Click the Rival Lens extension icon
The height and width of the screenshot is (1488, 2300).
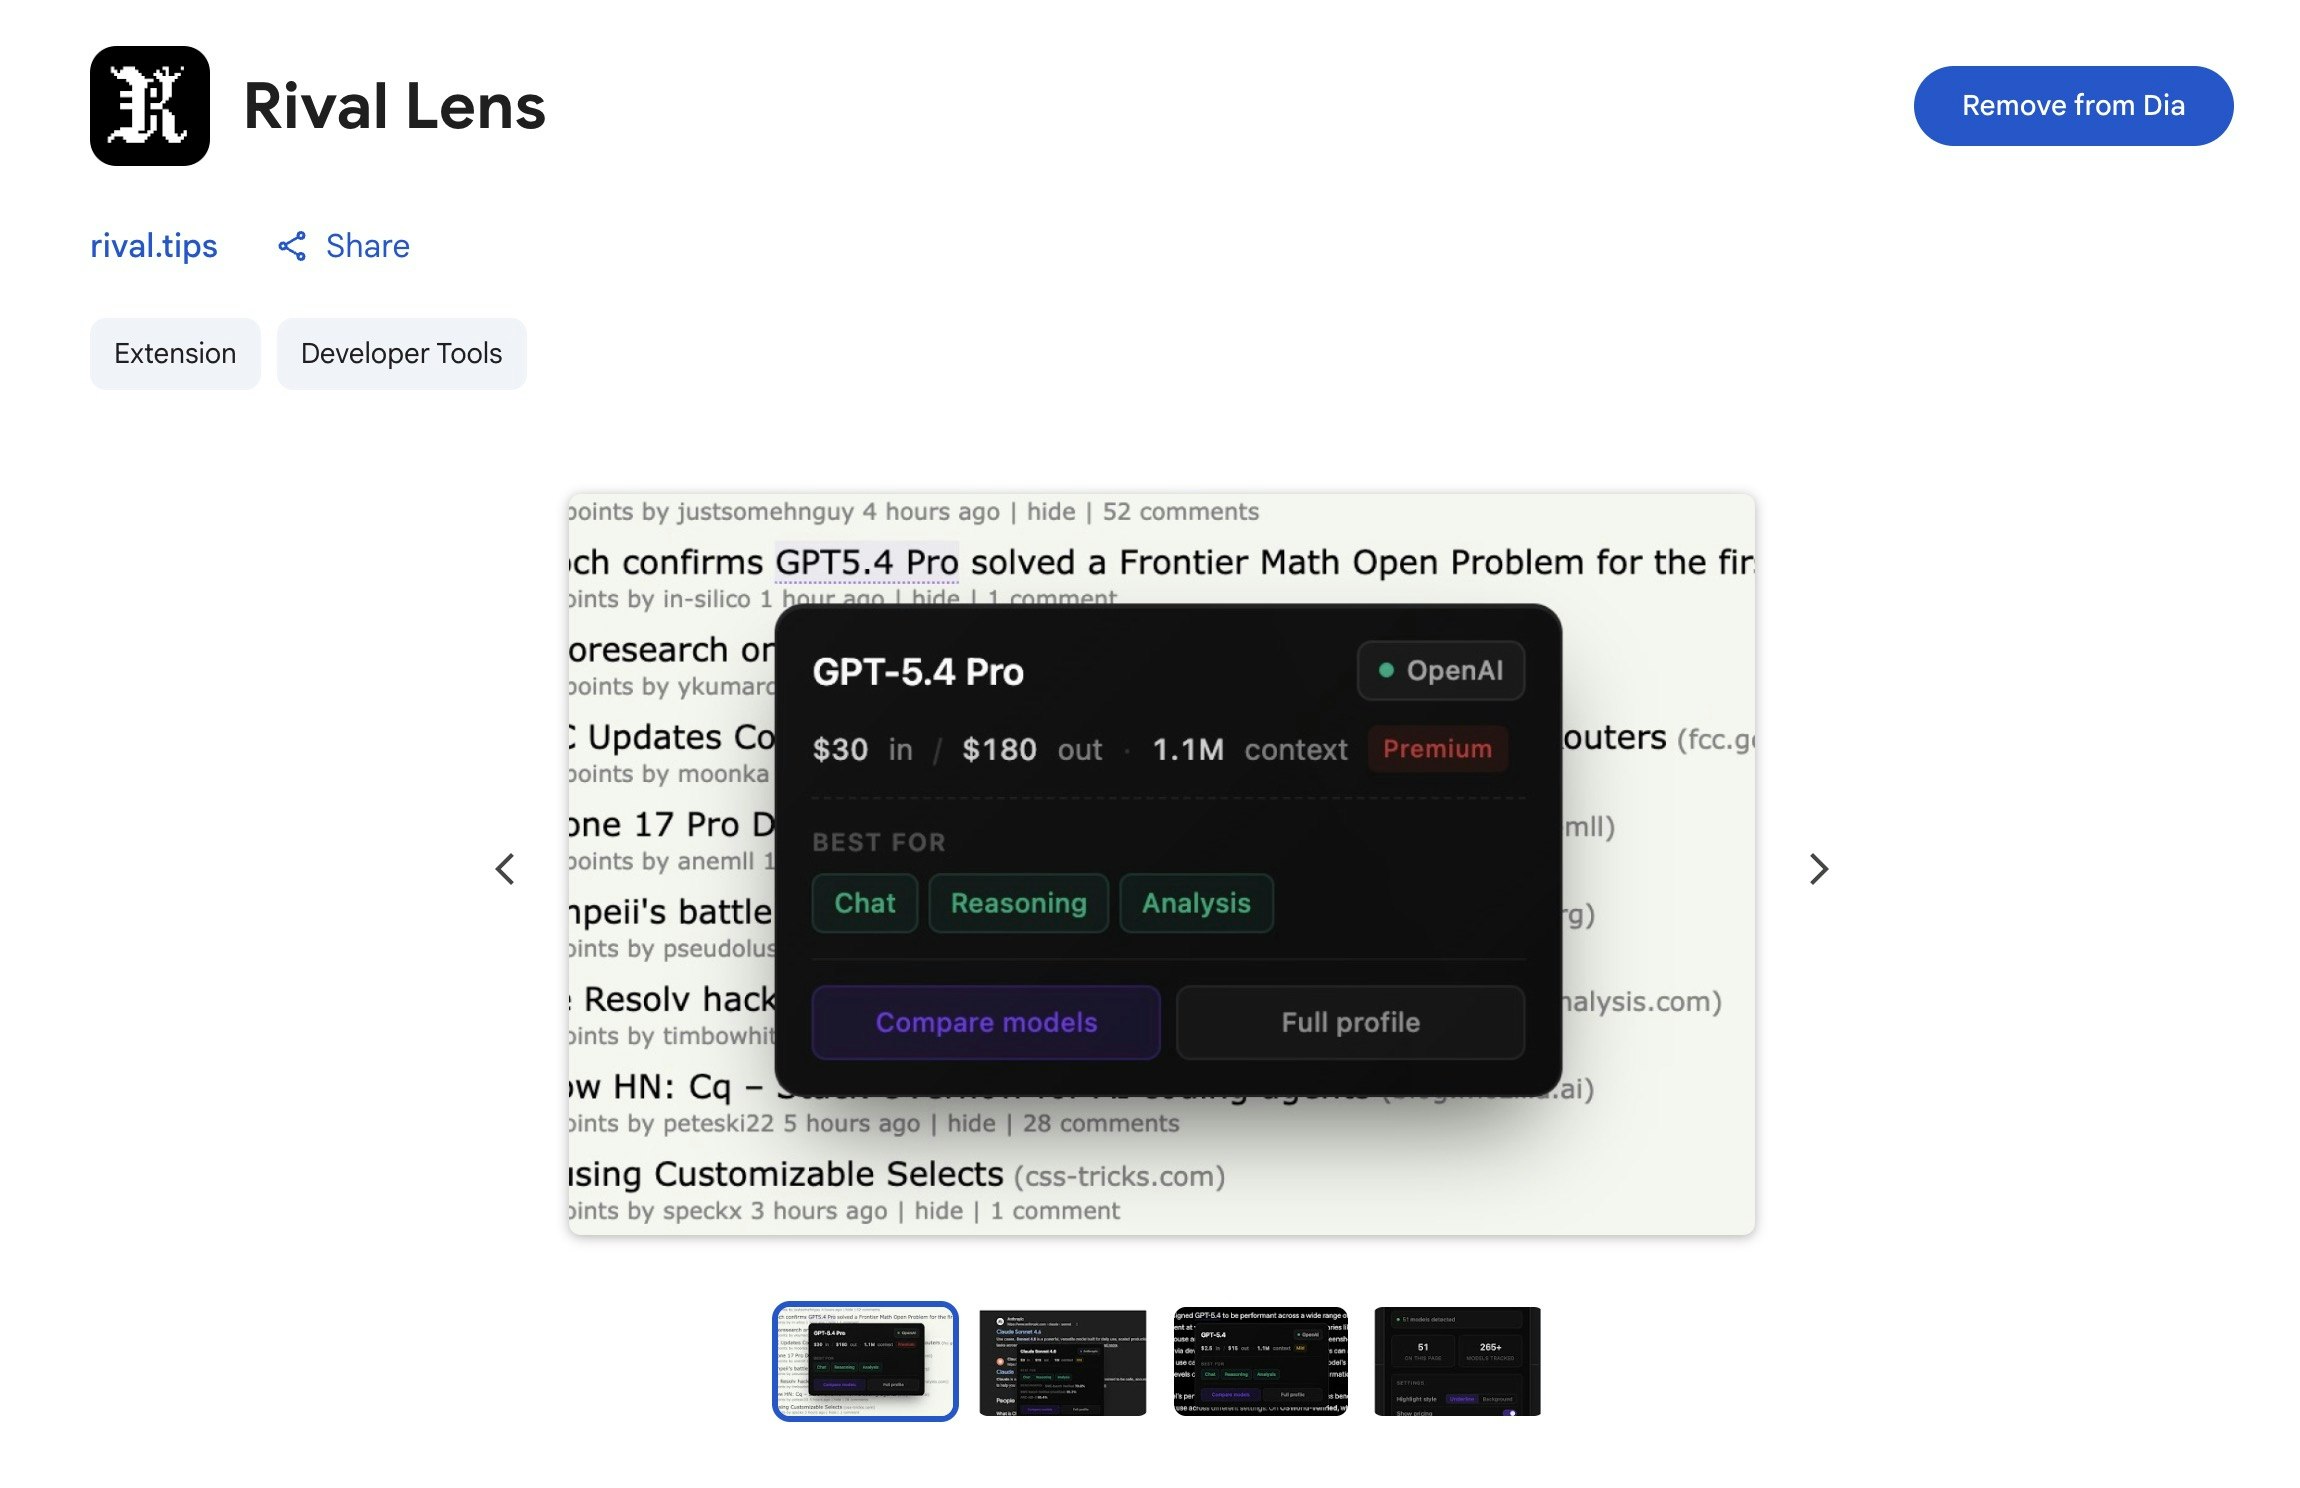click(148, 105)
